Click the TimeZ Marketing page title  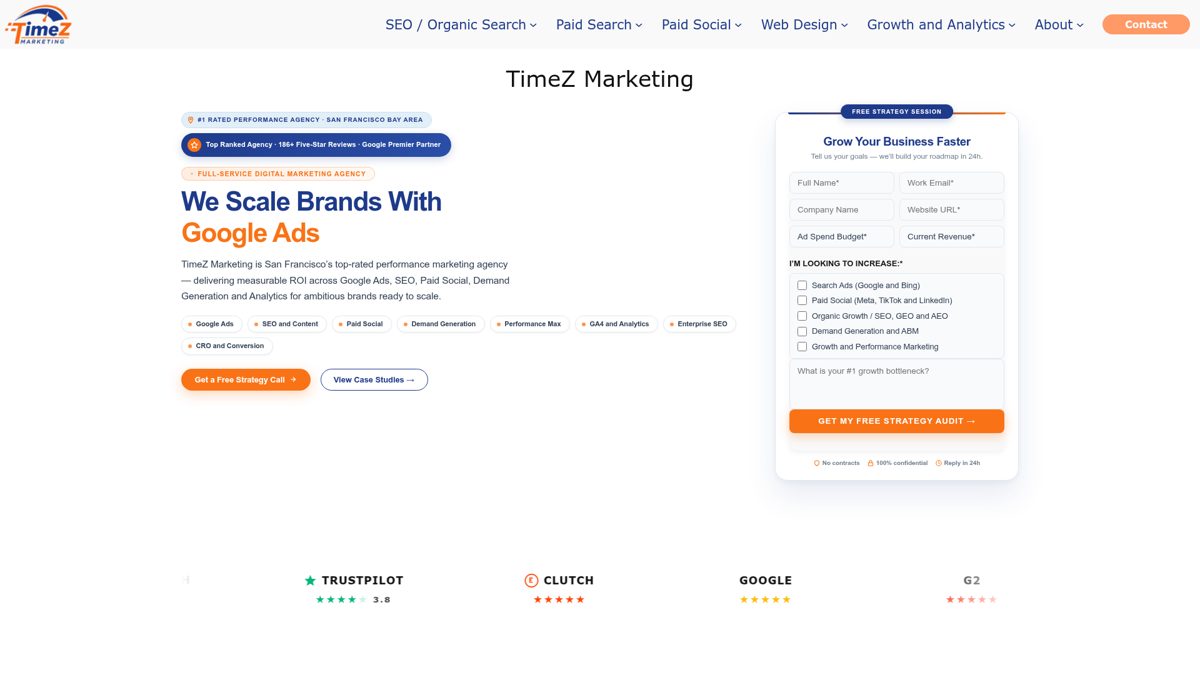[x=599, y=79]
